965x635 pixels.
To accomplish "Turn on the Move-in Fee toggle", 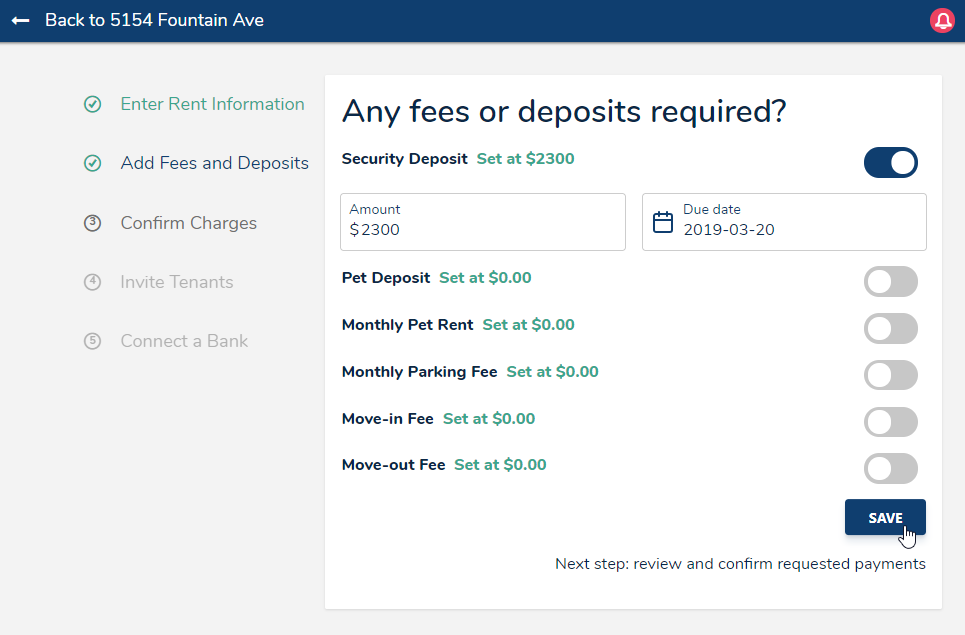I will (x=890, y=422).
